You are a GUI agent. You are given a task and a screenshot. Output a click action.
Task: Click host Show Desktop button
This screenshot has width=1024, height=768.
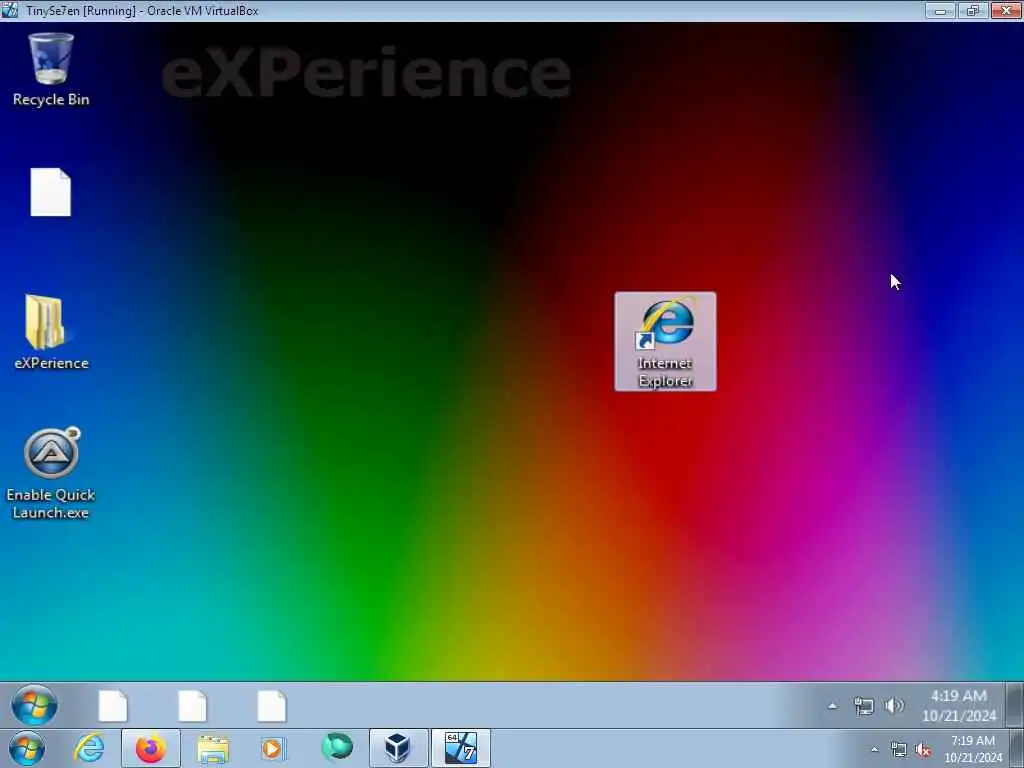1017,748
